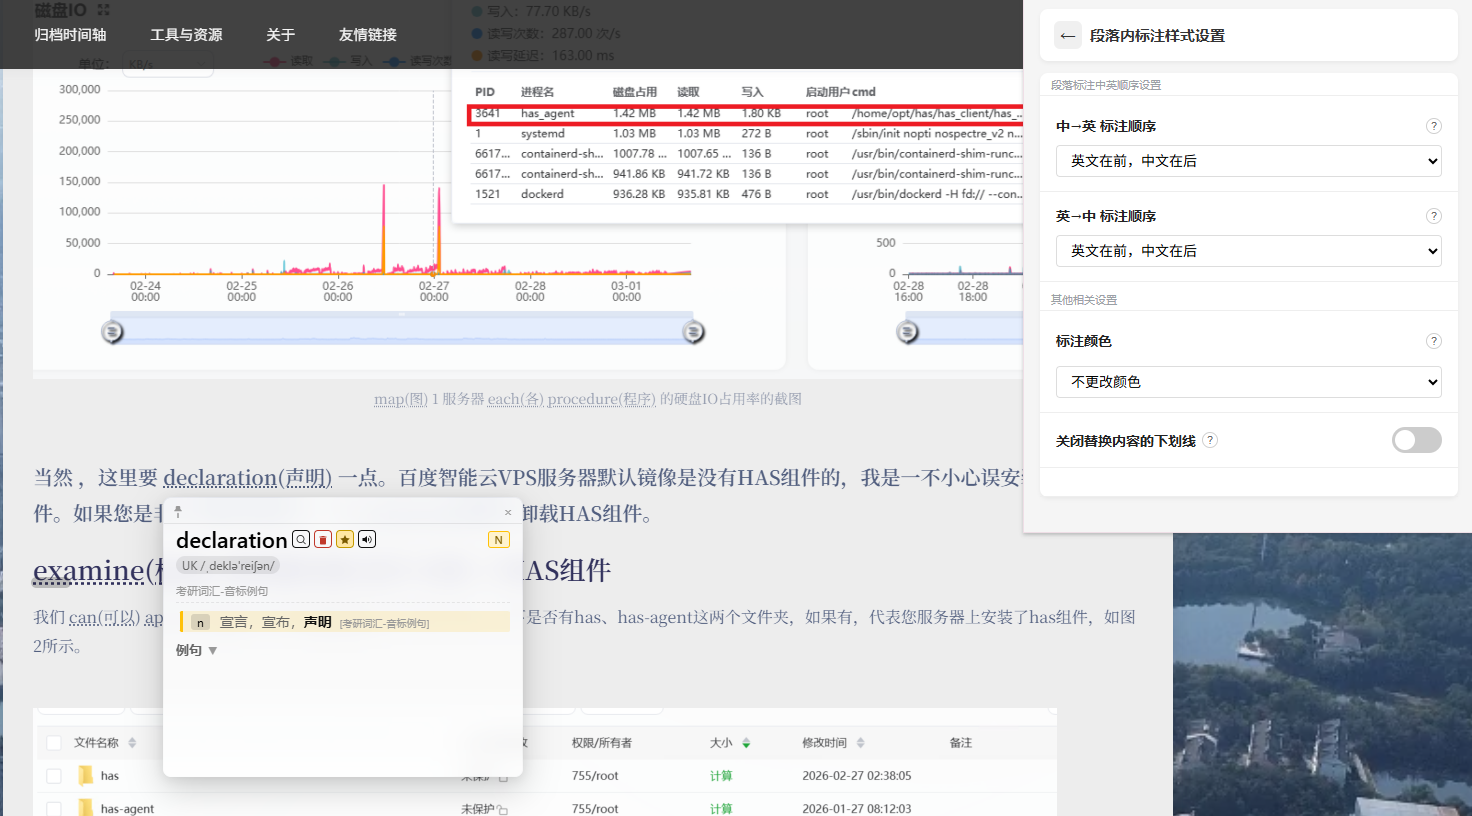Click the 计算 link for has folder
Image resolution: width=1472 pixels, height=816 pixels.
pos(721,776)
